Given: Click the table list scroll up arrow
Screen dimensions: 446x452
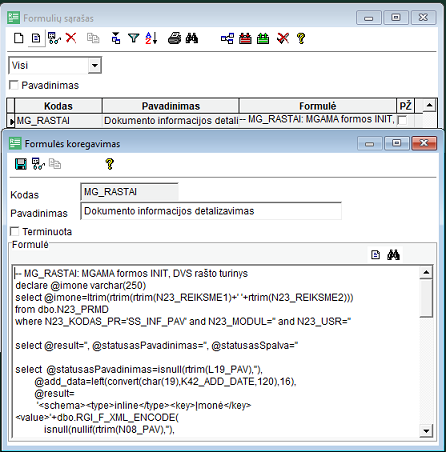Looking at the screenshot, I should point(429,106).
